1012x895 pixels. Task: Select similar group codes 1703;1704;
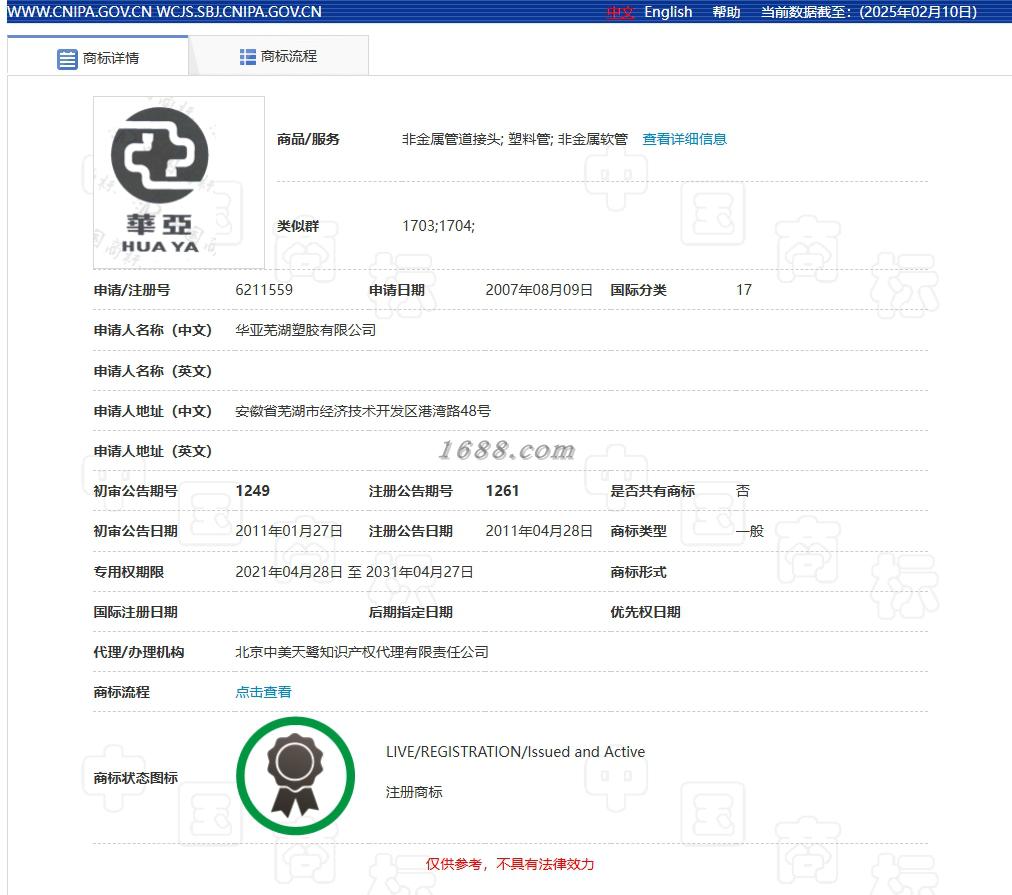pyautogui.click(x=438, y=226)
